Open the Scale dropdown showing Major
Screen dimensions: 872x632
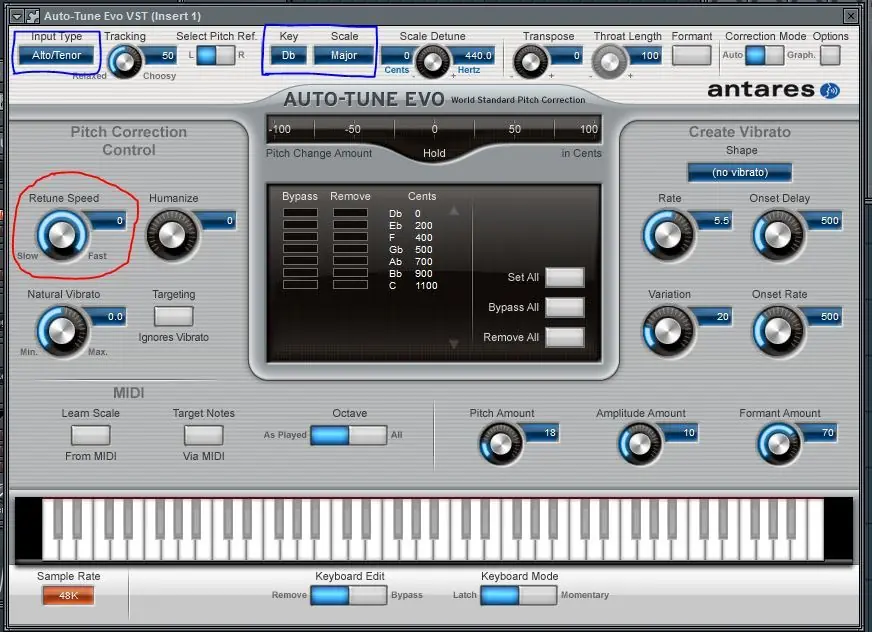point(344,55)
